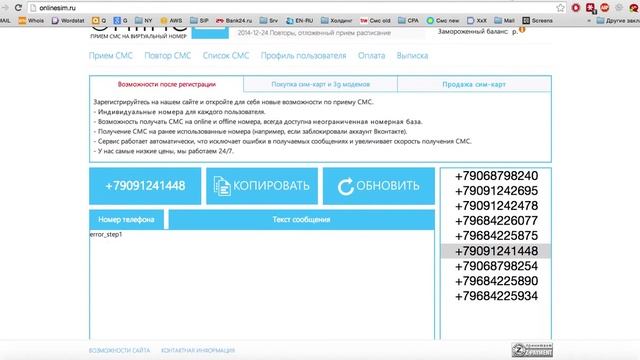Screen dimensions: 640x360
Task: Click the error_step1 message text
Action: coord(106,234)
